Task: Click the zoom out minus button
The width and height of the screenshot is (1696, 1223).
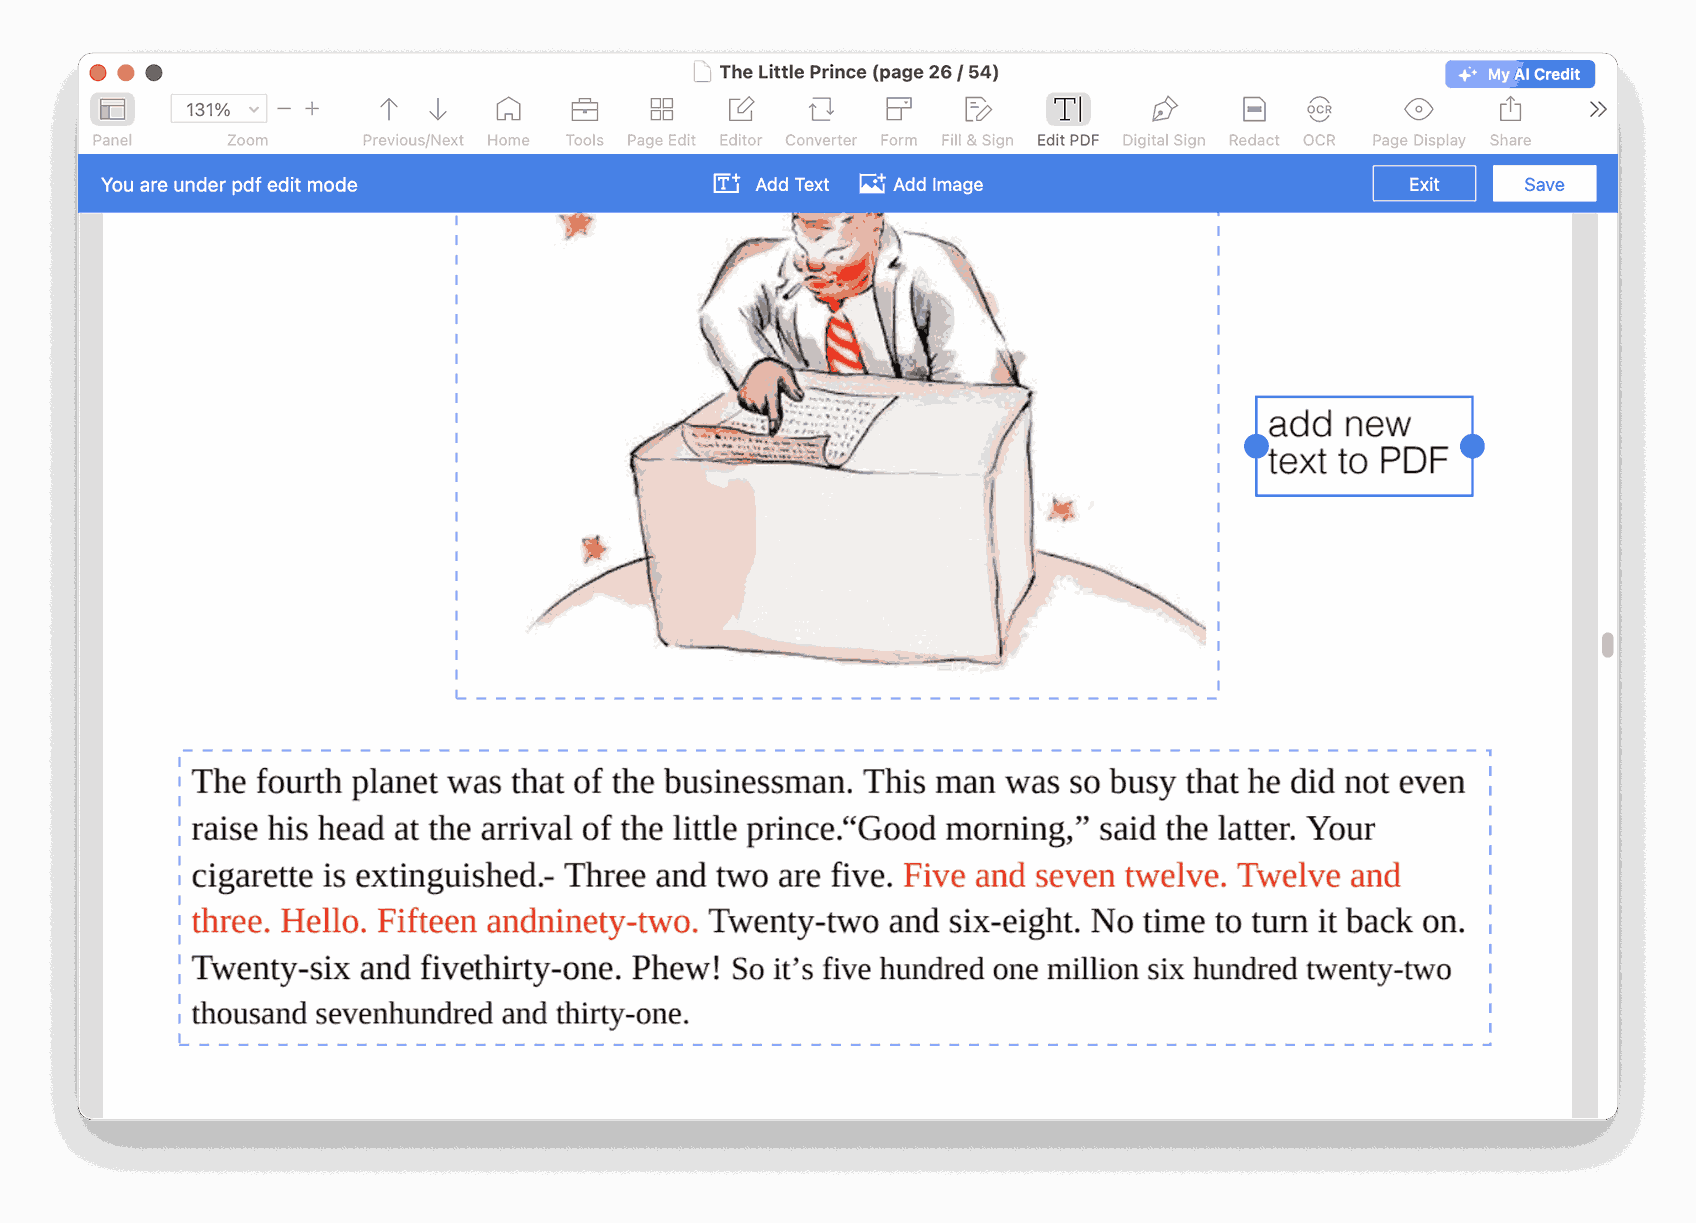Action: coord(284,109)
